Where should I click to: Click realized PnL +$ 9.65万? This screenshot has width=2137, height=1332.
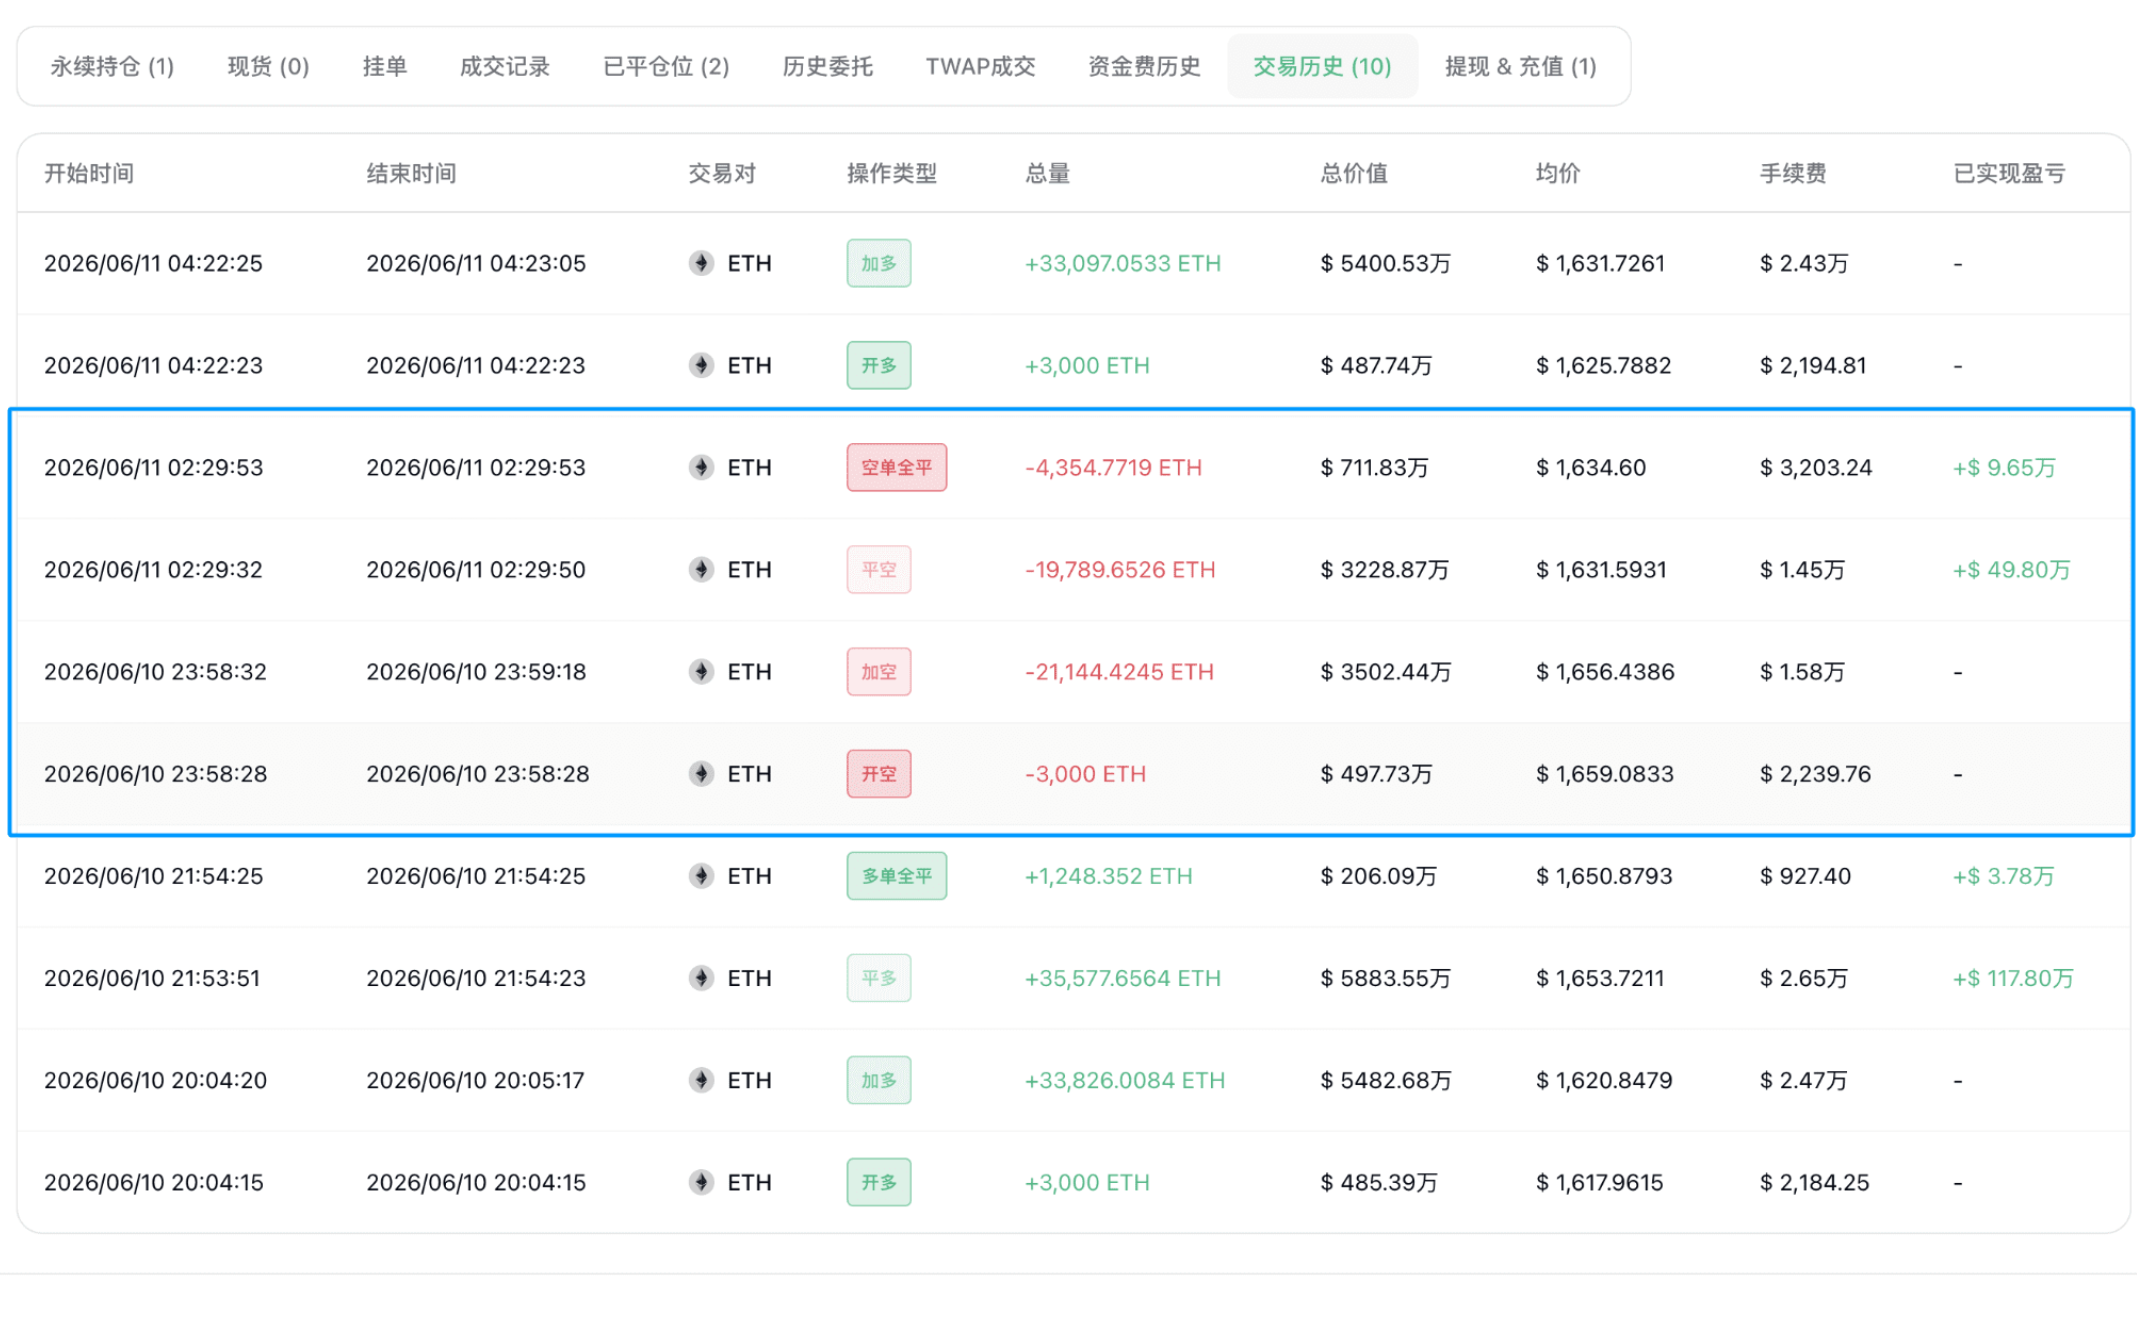(x=2004, y=467)
